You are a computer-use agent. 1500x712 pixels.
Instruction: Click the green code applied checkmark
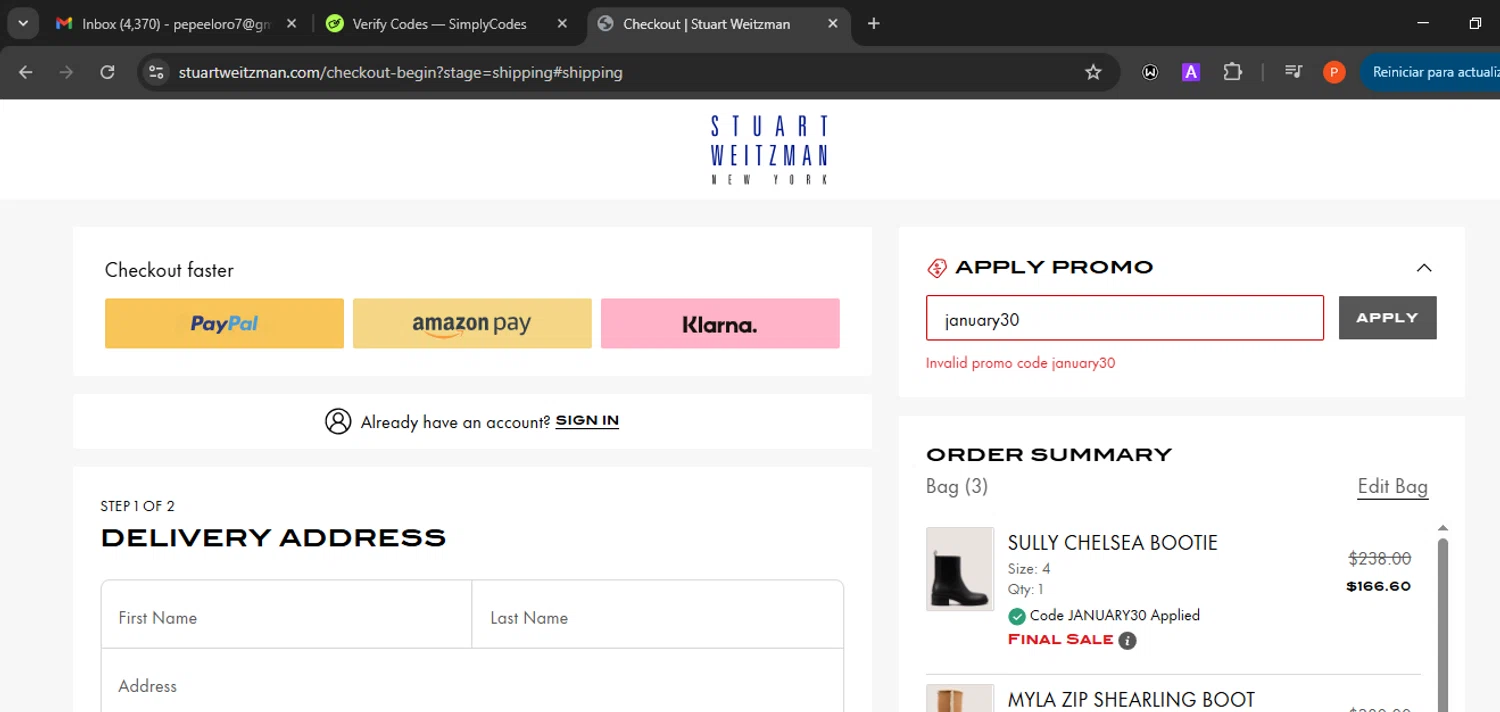coord(1017,616)
